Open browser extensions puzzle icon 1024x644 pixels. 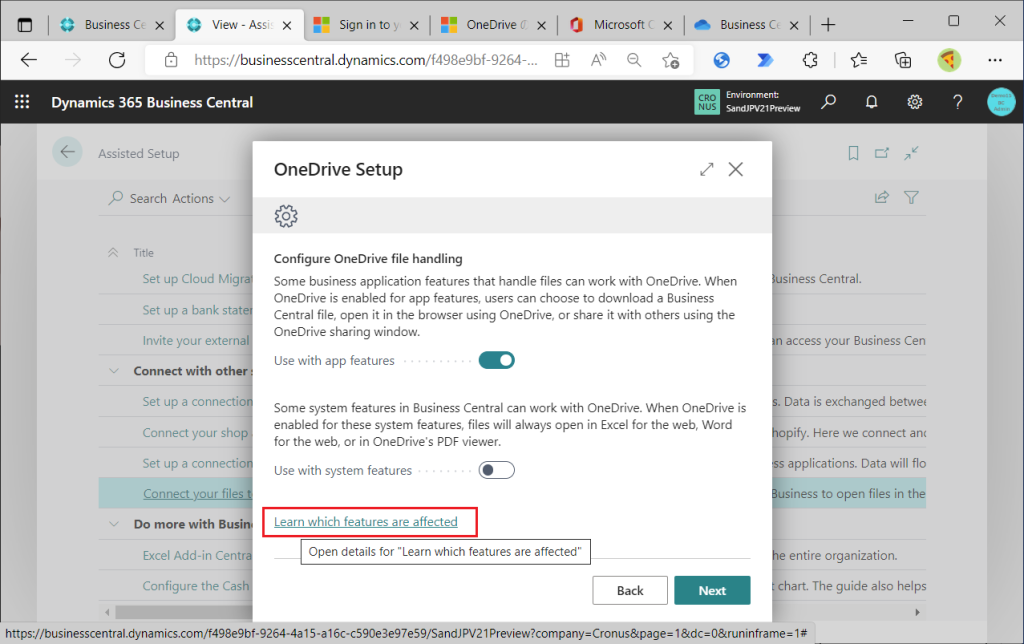810,60
